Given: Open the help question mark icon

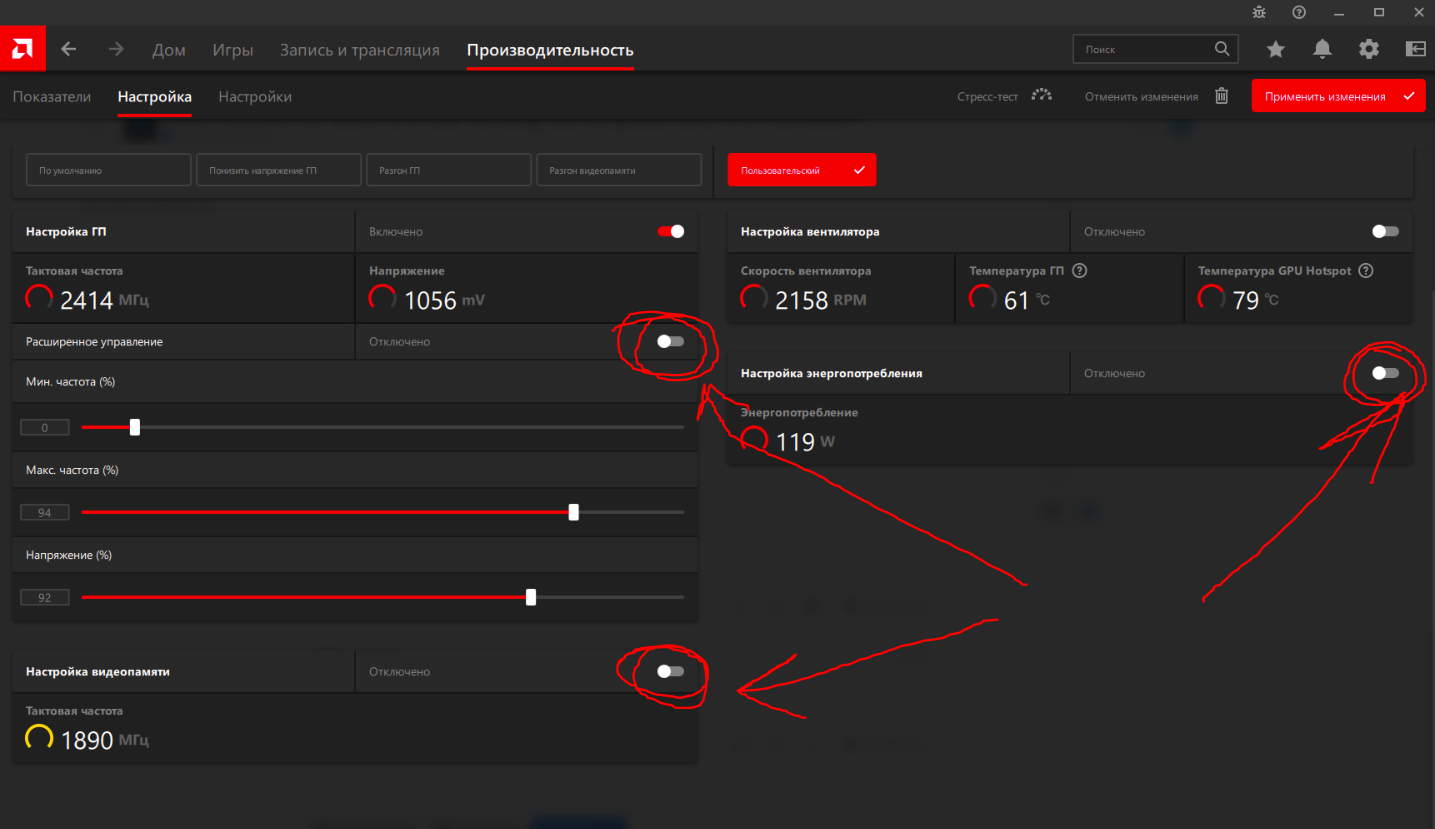Looking at the screenshot, I should coord(1299,12).
